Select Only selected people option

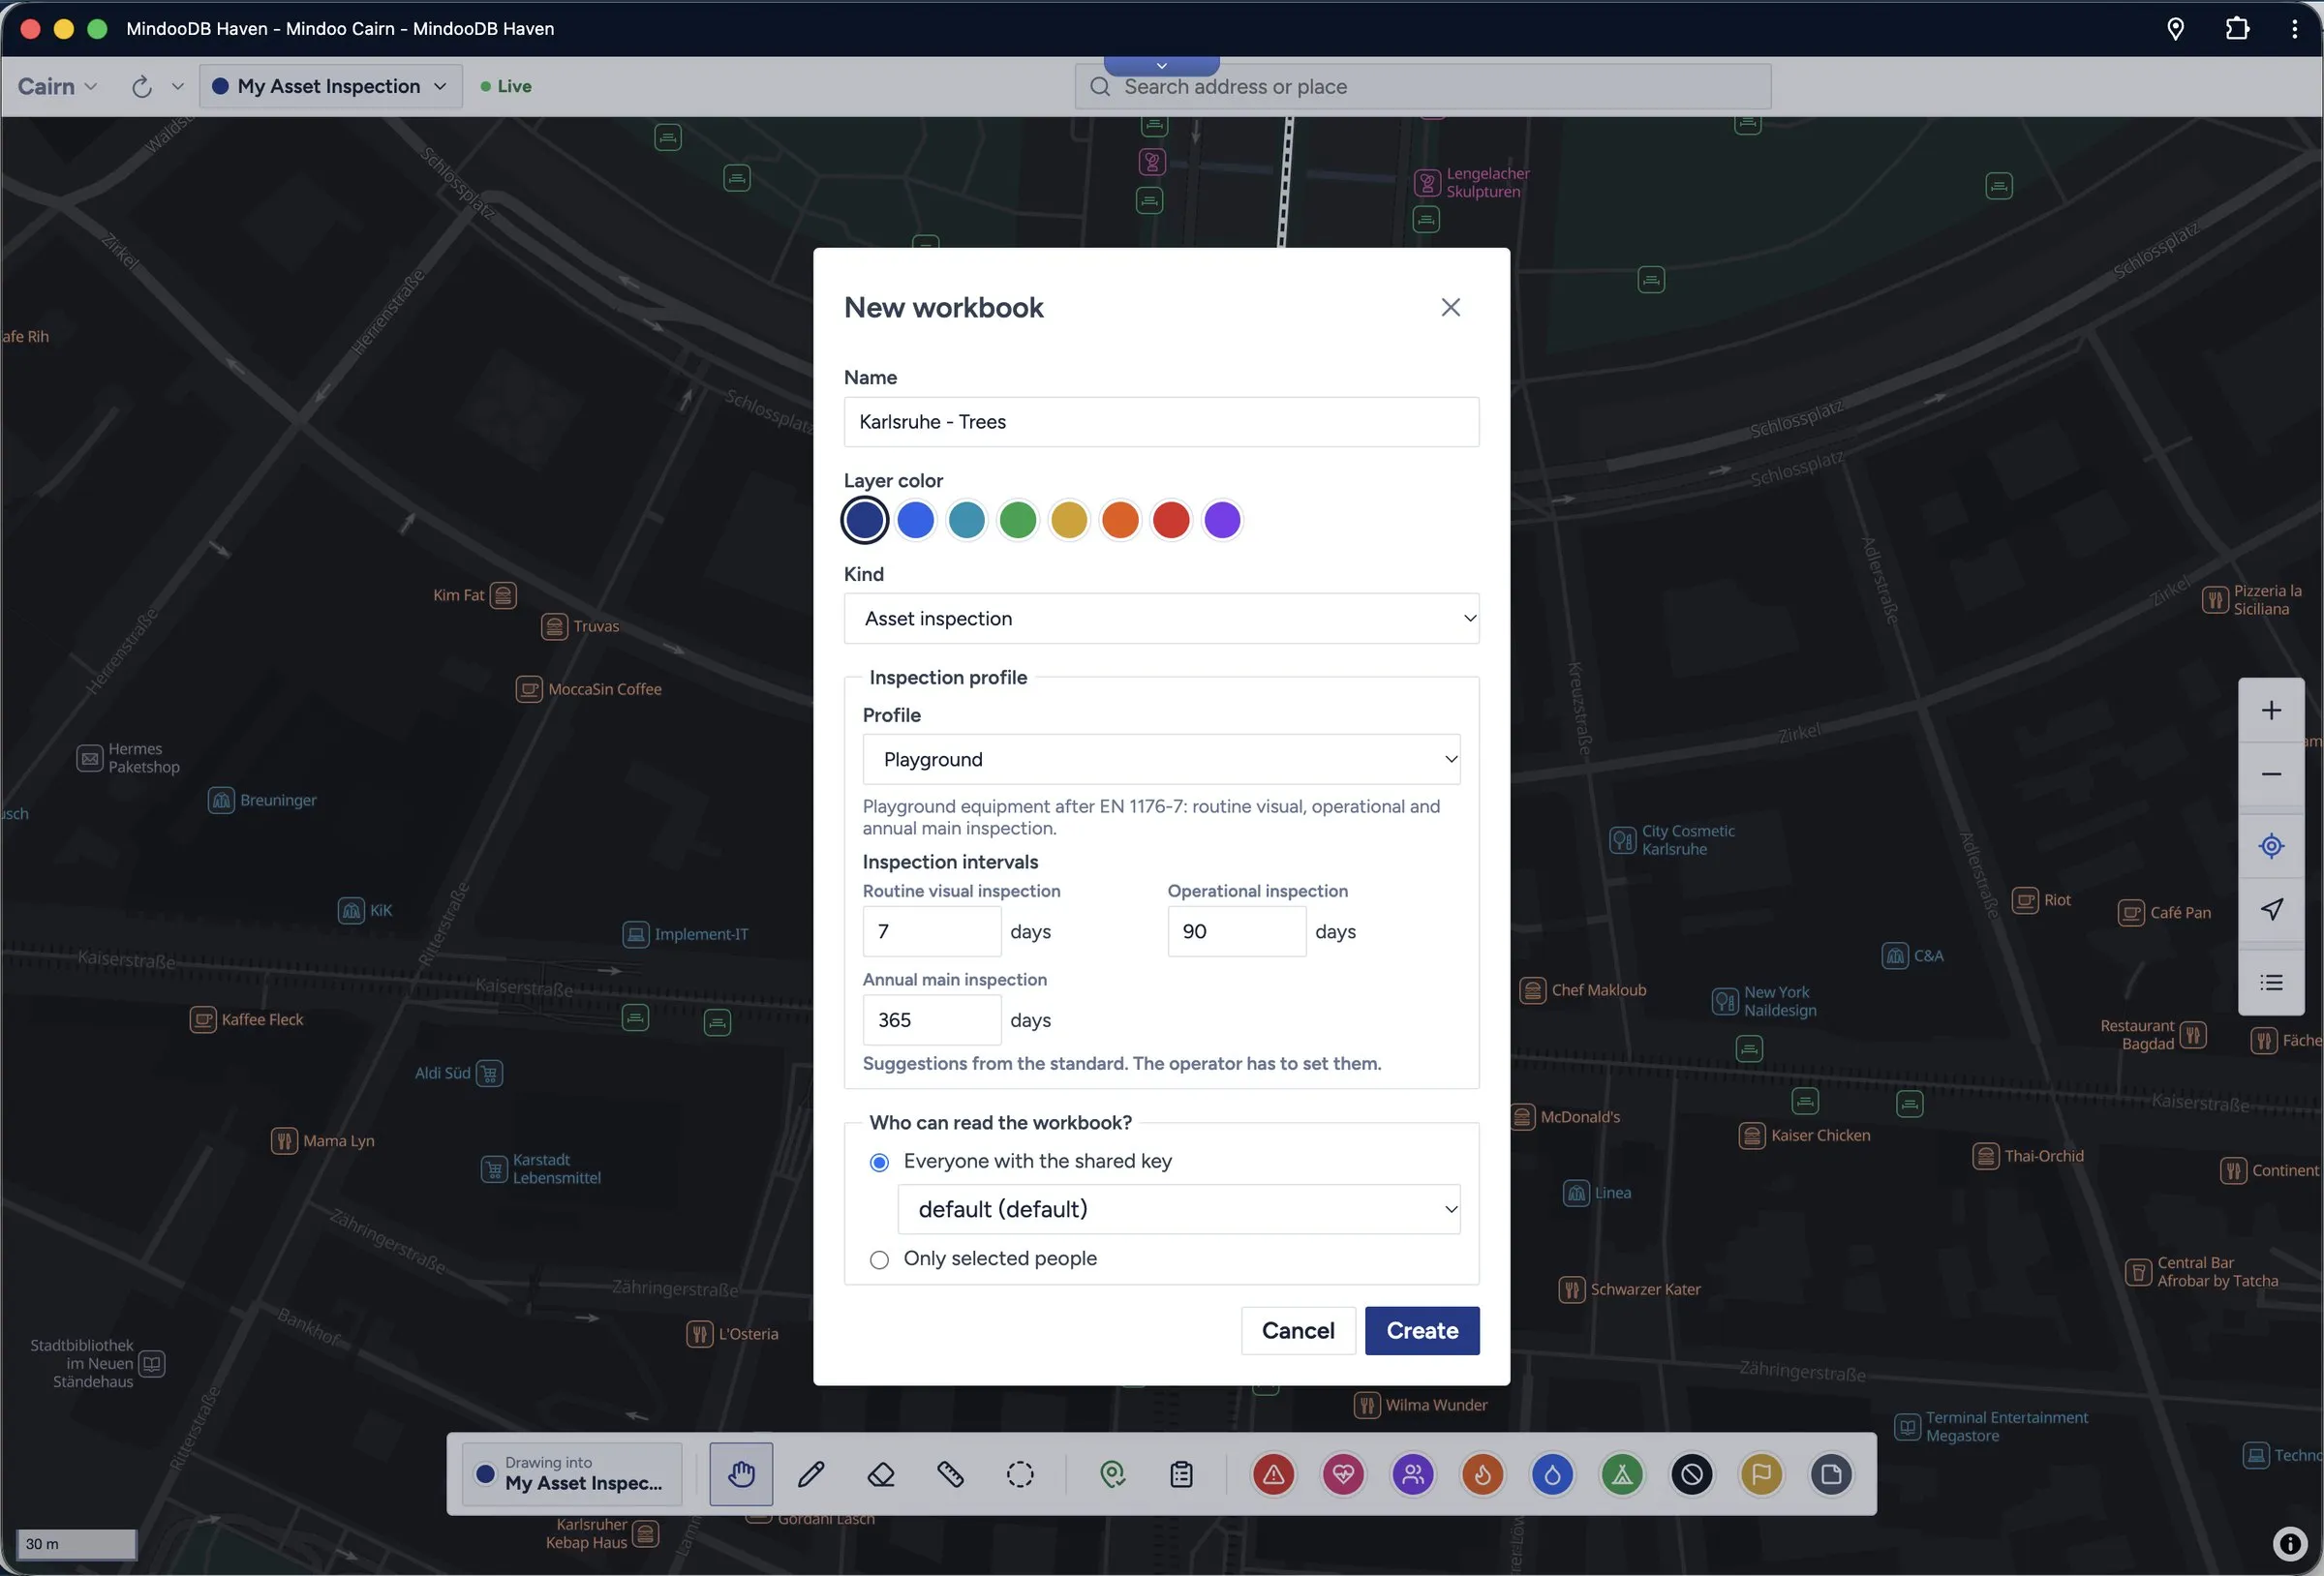(879, 1259)
